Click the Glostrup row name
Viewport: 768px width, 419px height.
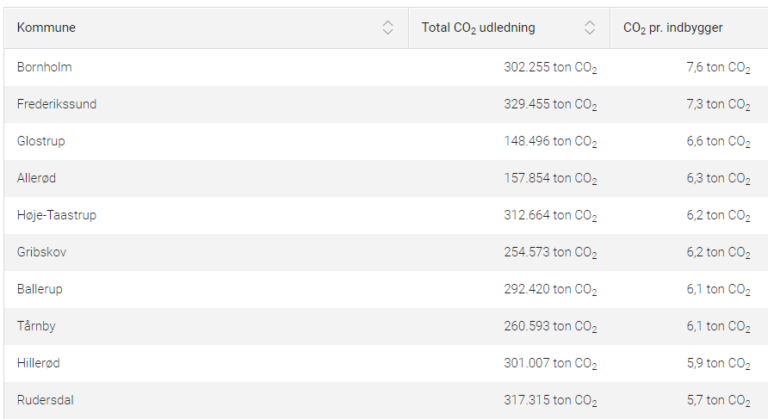41,141
